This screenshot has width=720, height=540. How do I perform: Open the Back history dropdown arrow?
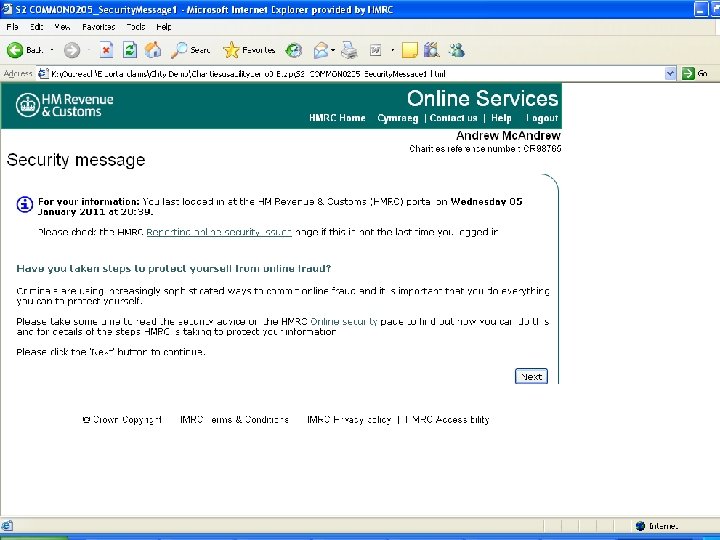click(51, 50)
